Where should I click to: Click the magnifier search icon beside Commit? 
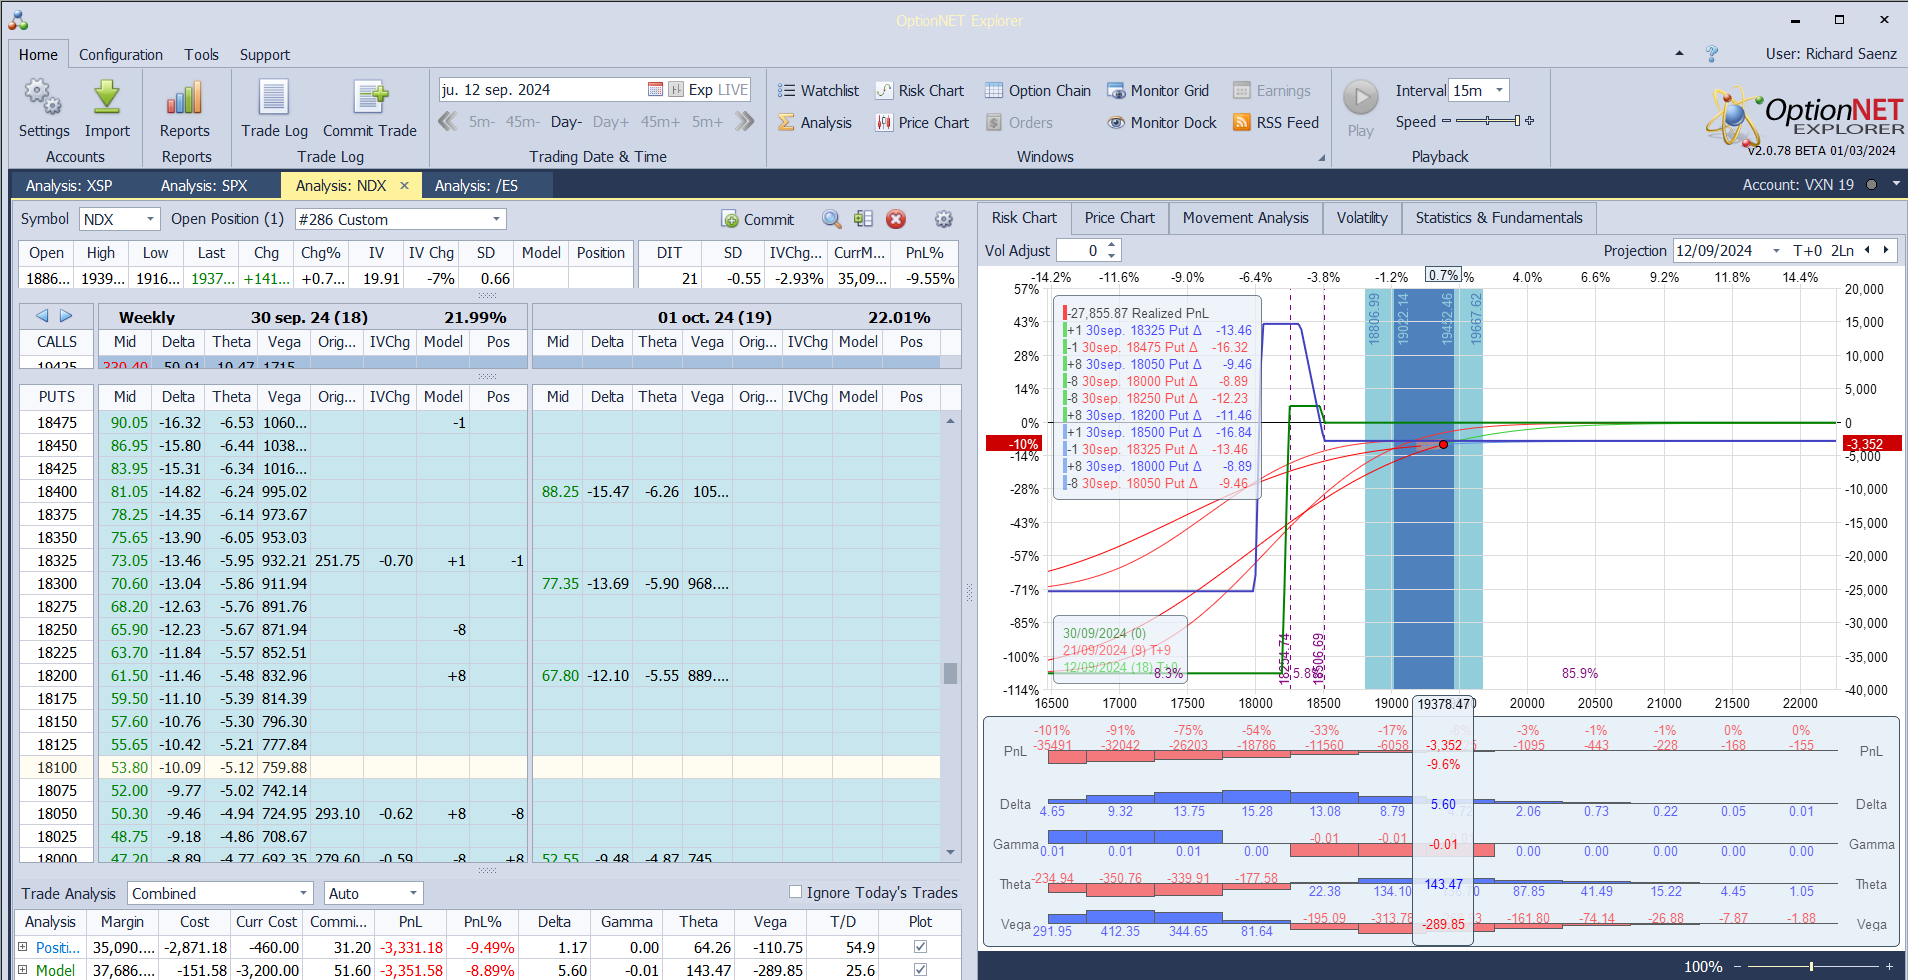[831, 219]
